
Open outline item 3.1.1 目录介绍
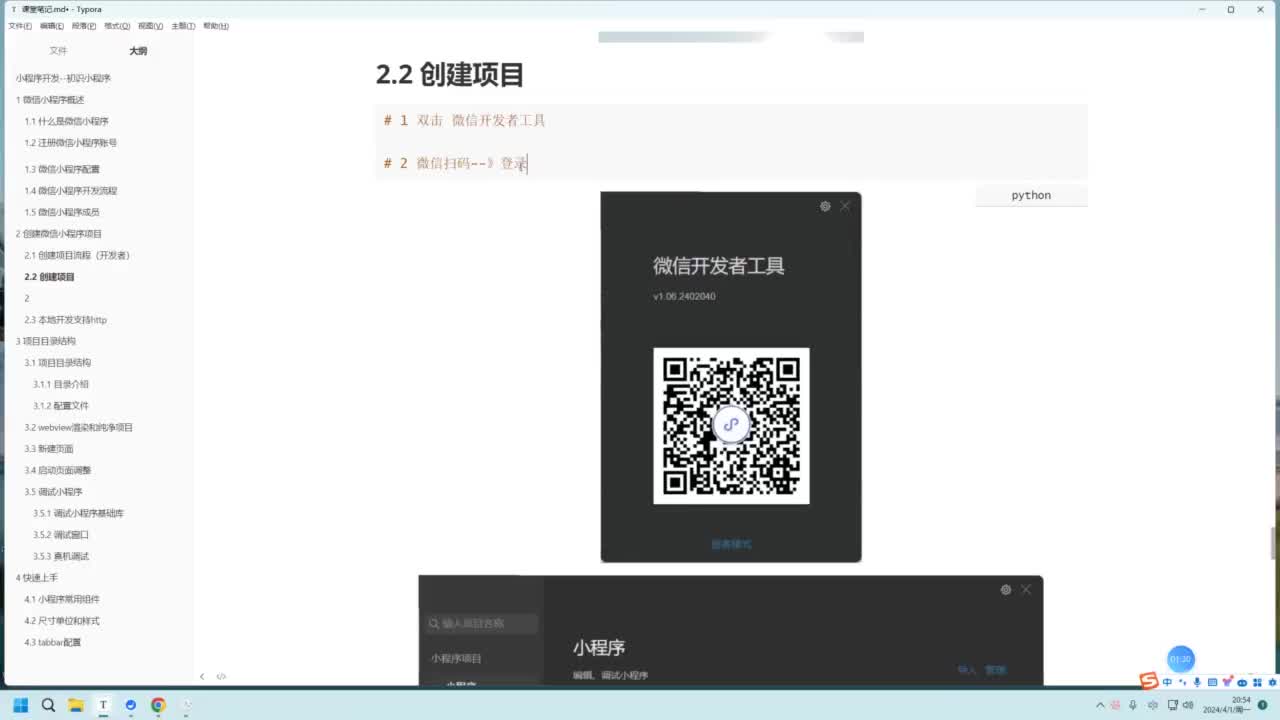(61, 384)
